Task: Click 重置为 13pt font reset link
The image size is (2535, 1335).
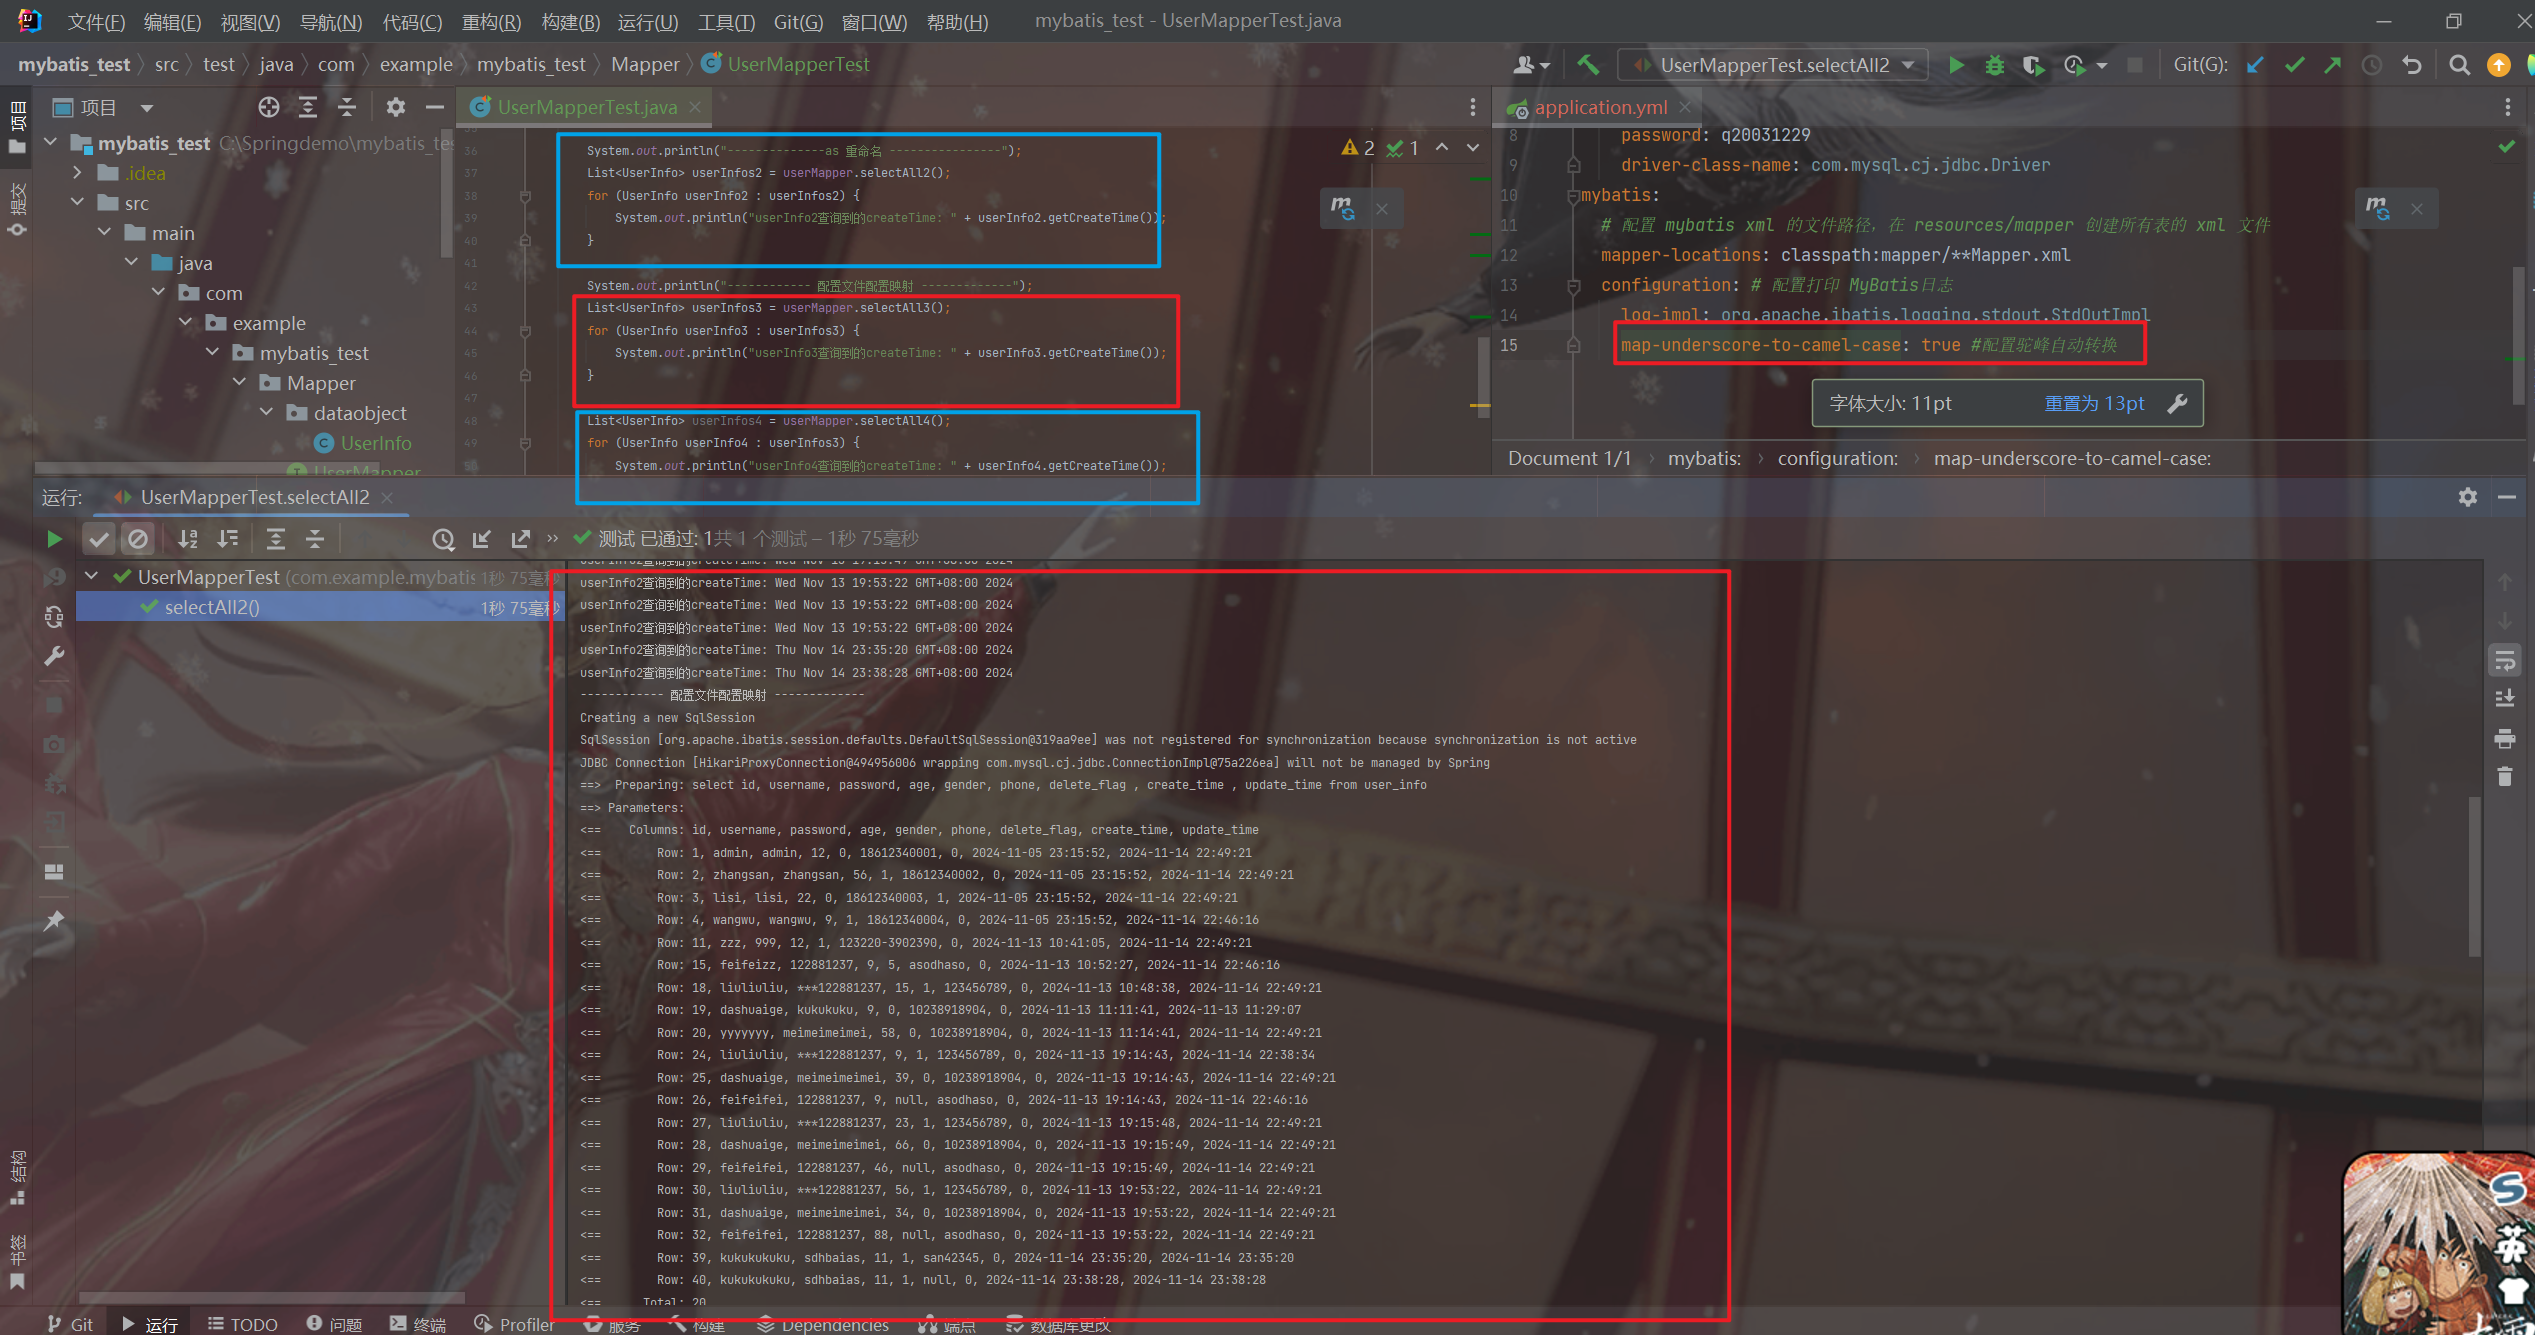Action: click(2094, 403)
